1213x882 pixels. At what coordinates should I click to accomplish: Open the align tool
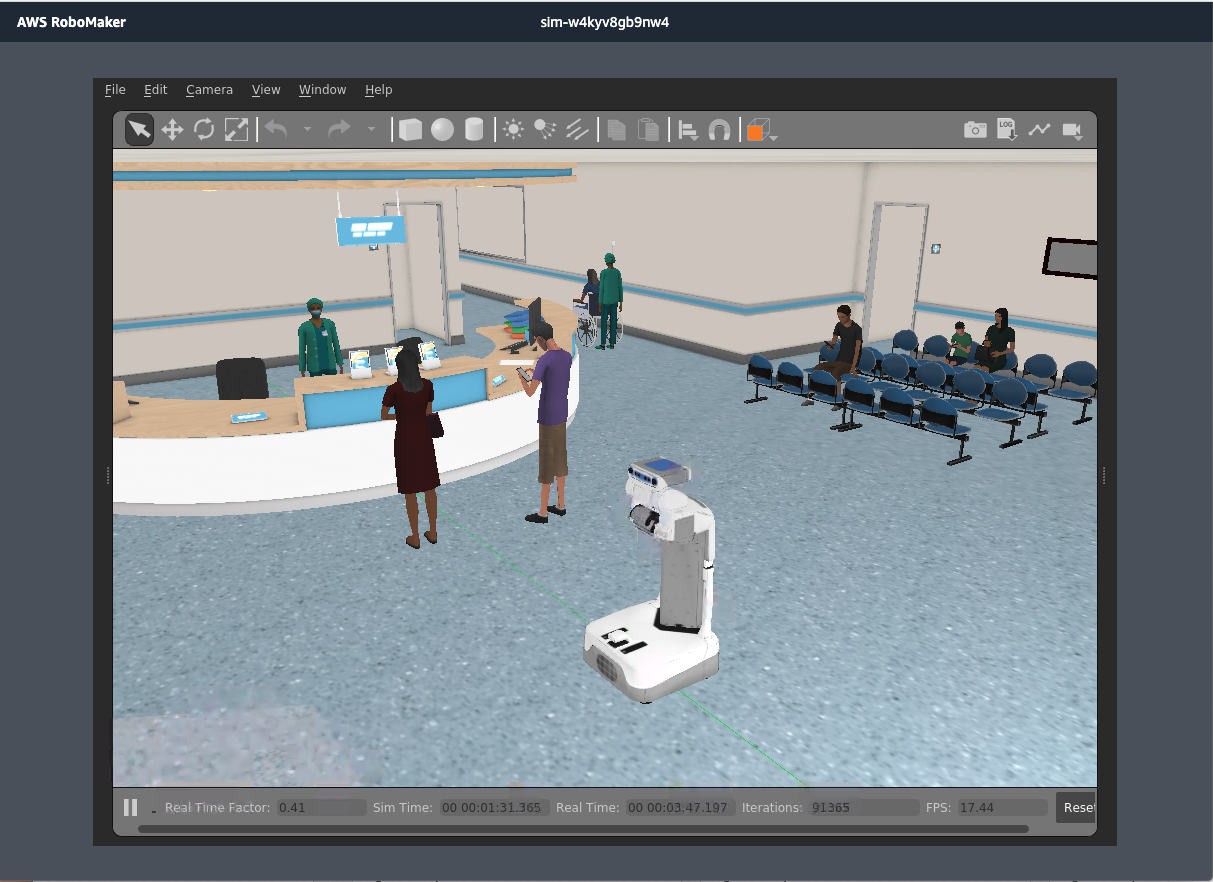click(688, 130)
